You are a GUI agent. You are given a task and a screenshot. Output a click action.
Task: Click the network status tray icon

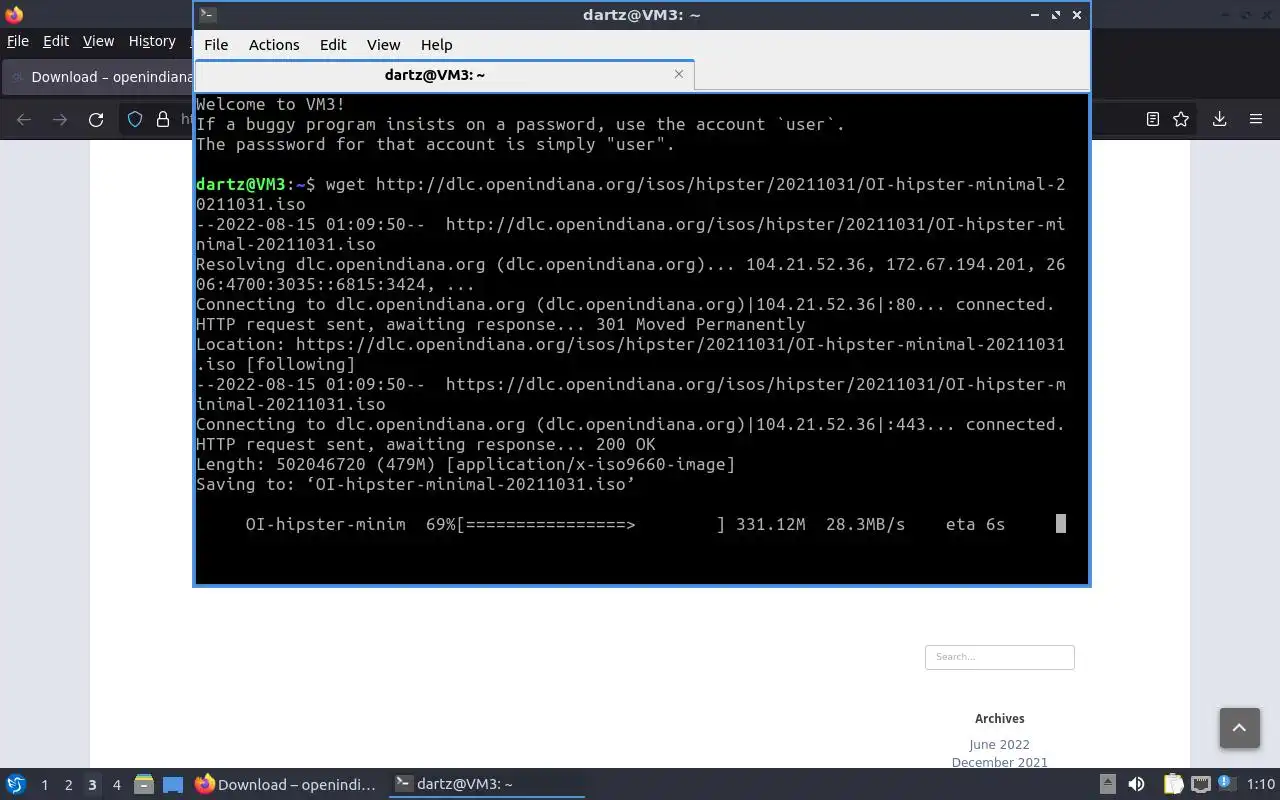pyautogui.click(x=1201, y=784)
